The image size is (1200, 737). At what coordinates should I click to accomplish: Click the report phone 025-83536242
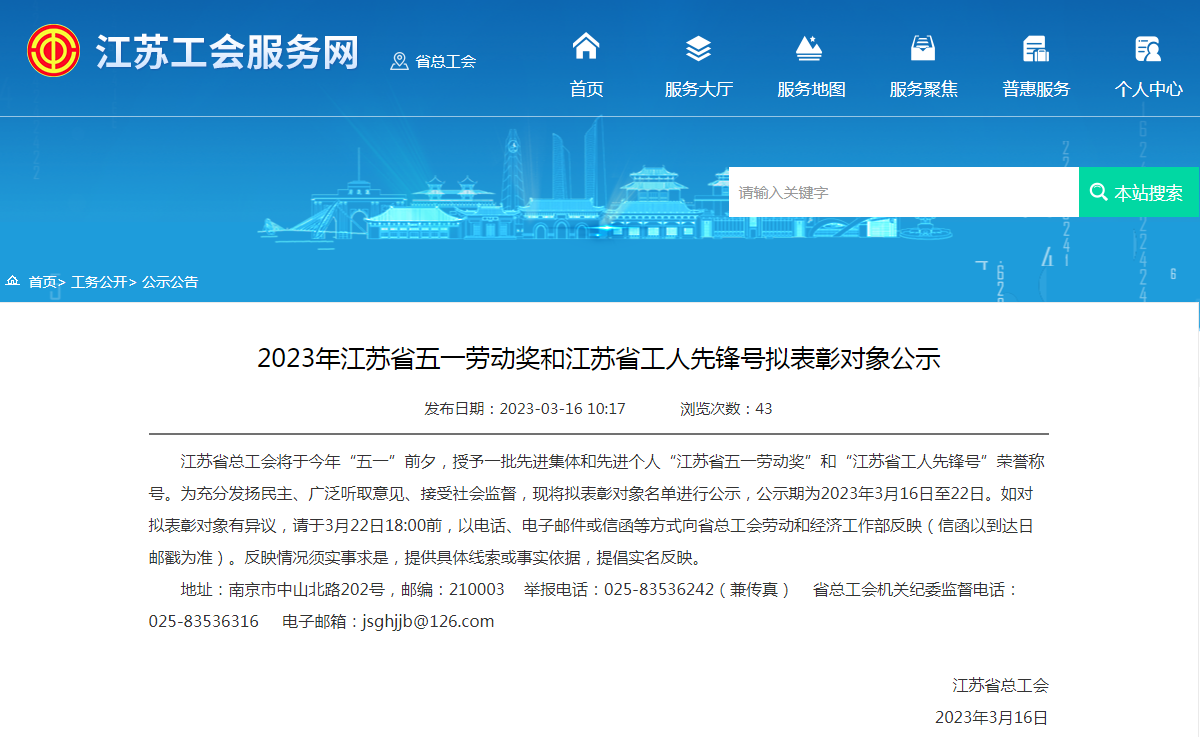[x=659, y=589]
